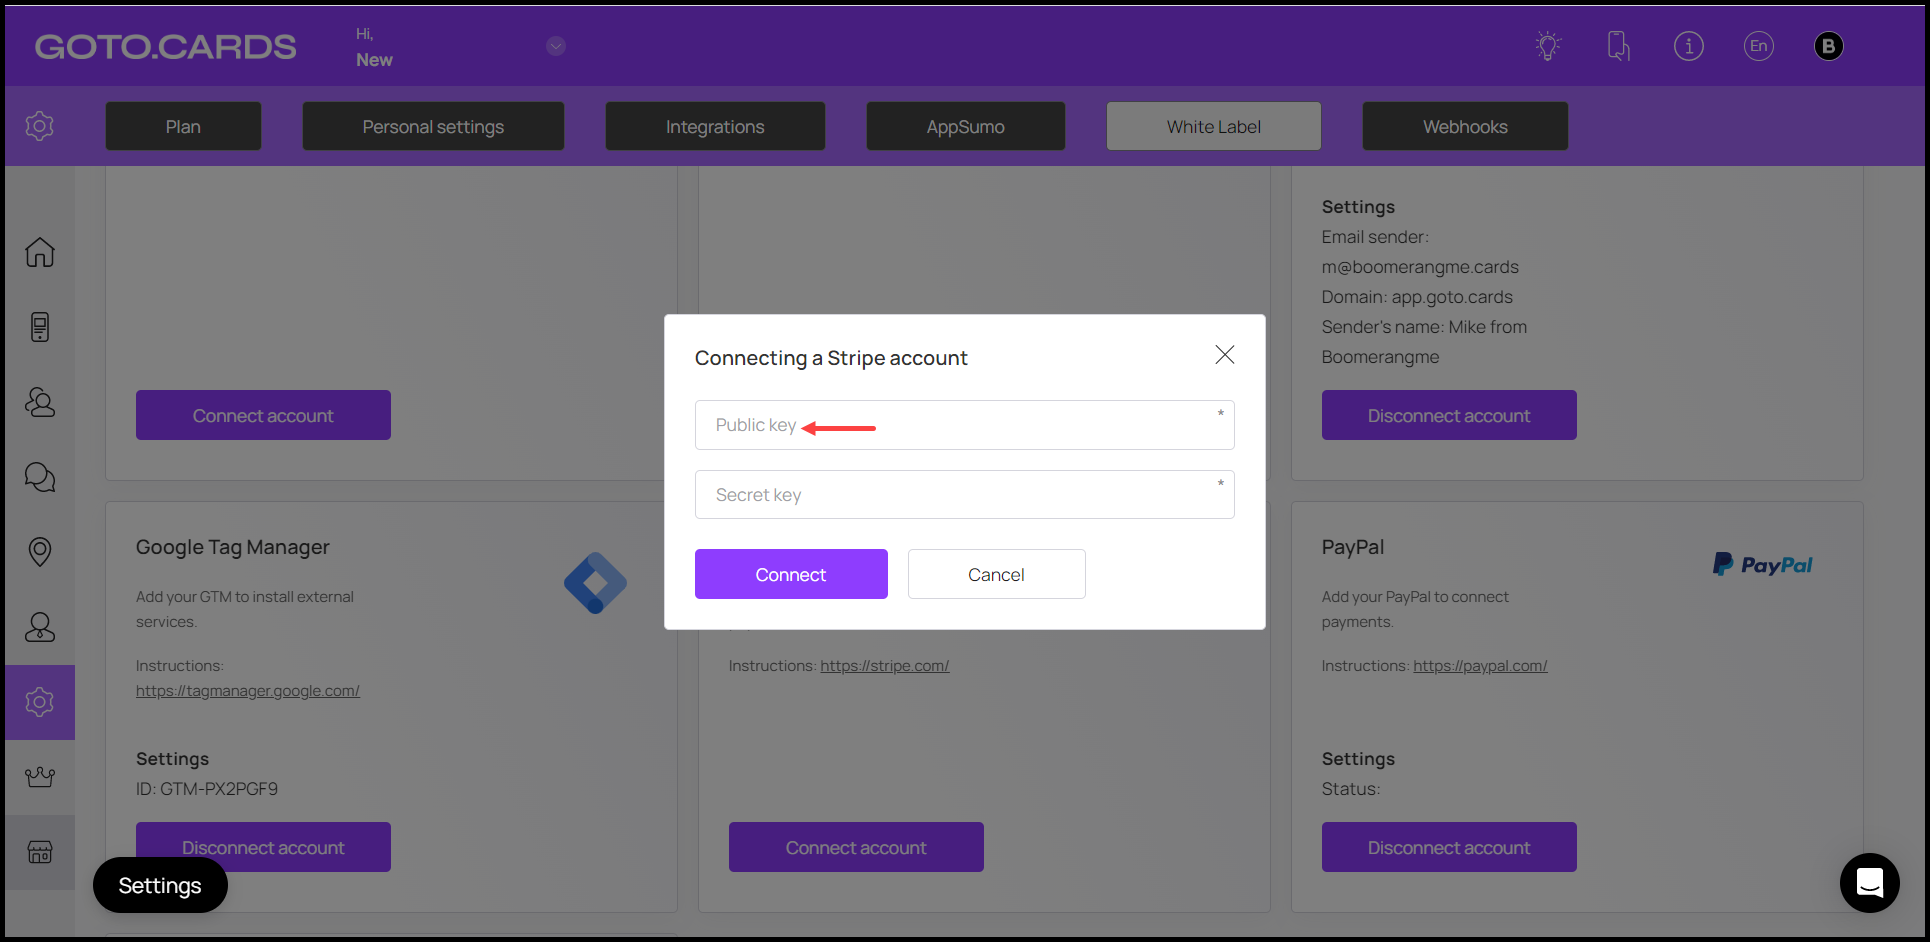Screen dimensions: 1930x942
Task: Open the live chat support bubble
Action: [x=1869, y=882]
